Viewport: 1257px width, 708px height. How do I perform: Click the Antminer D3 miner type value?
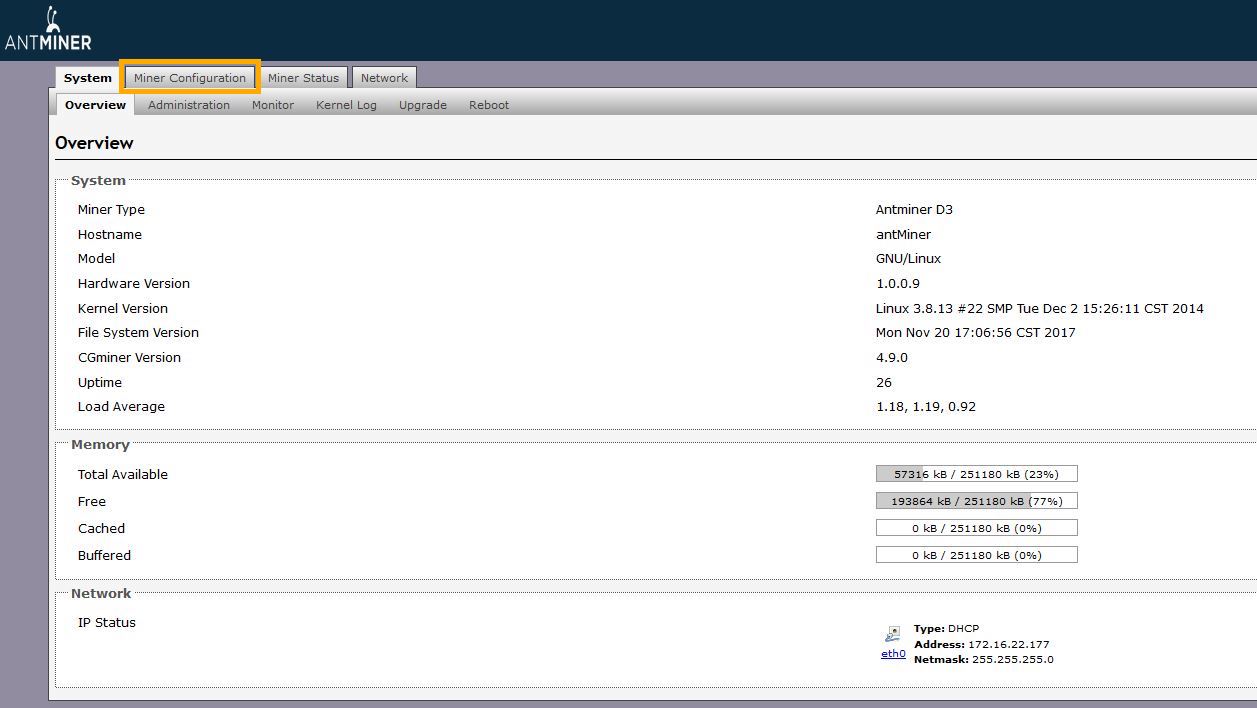(x=914, y=210)
